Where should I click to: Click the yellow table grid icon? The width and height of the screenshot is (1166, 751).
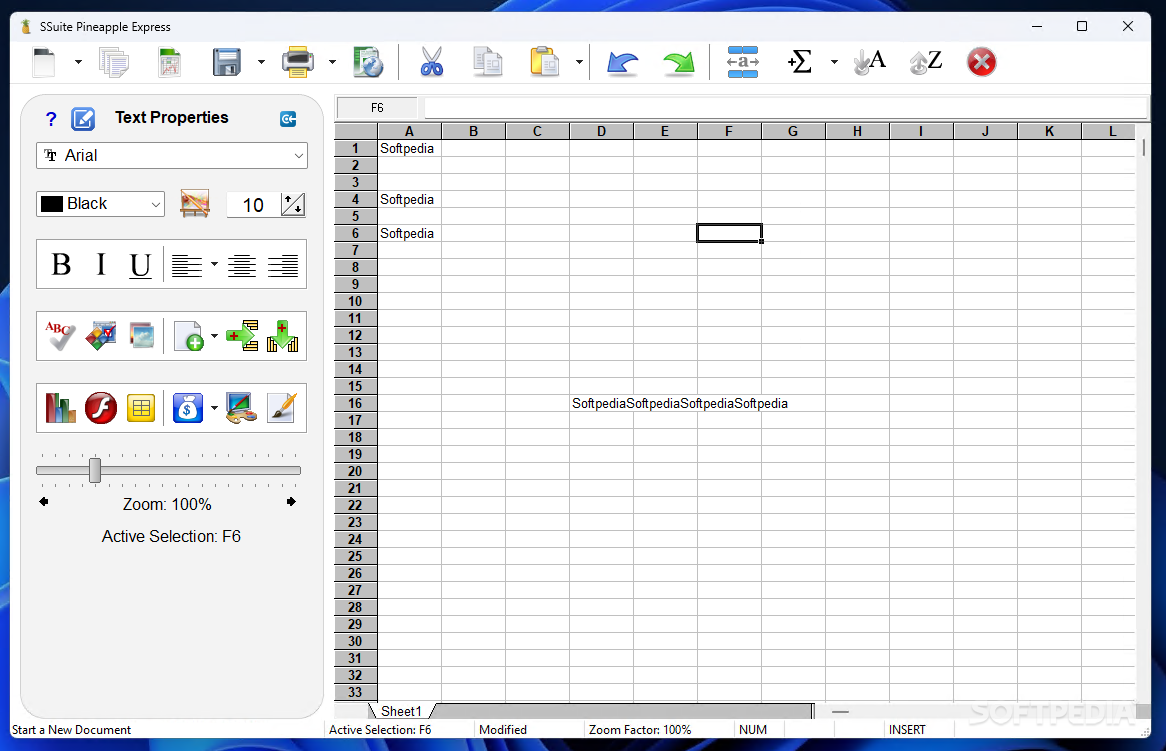[141, 407]
